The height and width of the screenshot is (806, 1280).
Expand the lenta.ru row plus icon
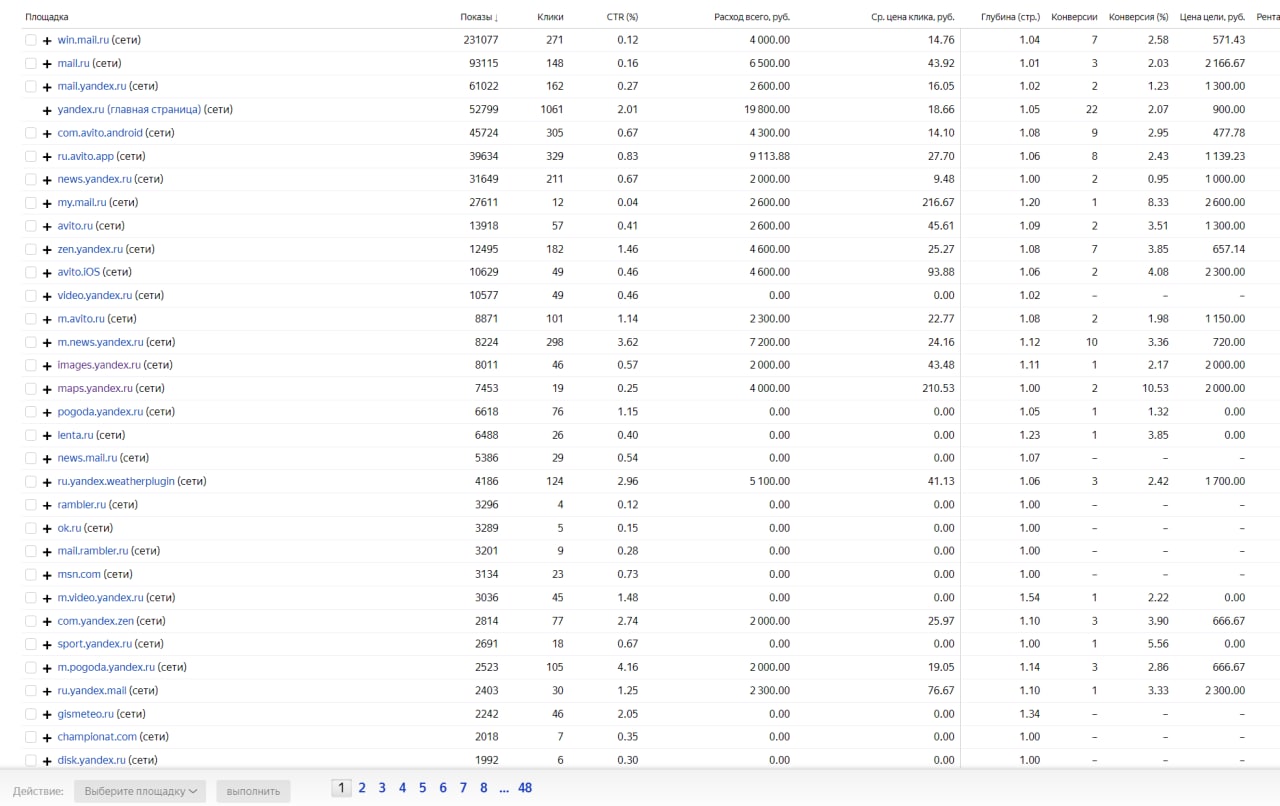[x=47, y=435]
